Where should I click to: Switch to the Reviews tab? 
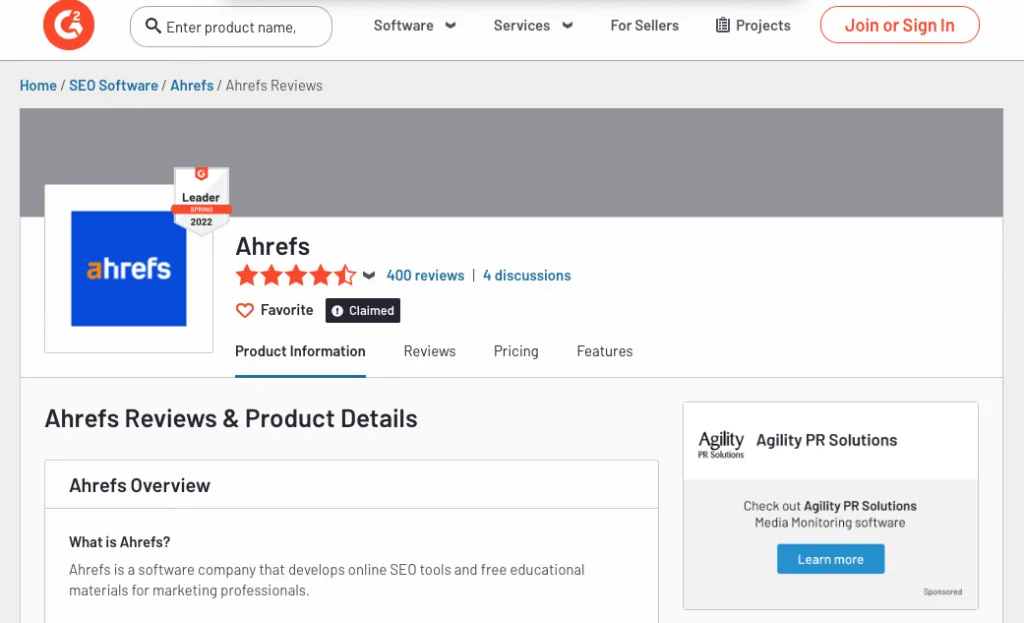click(x=429, y=351)
